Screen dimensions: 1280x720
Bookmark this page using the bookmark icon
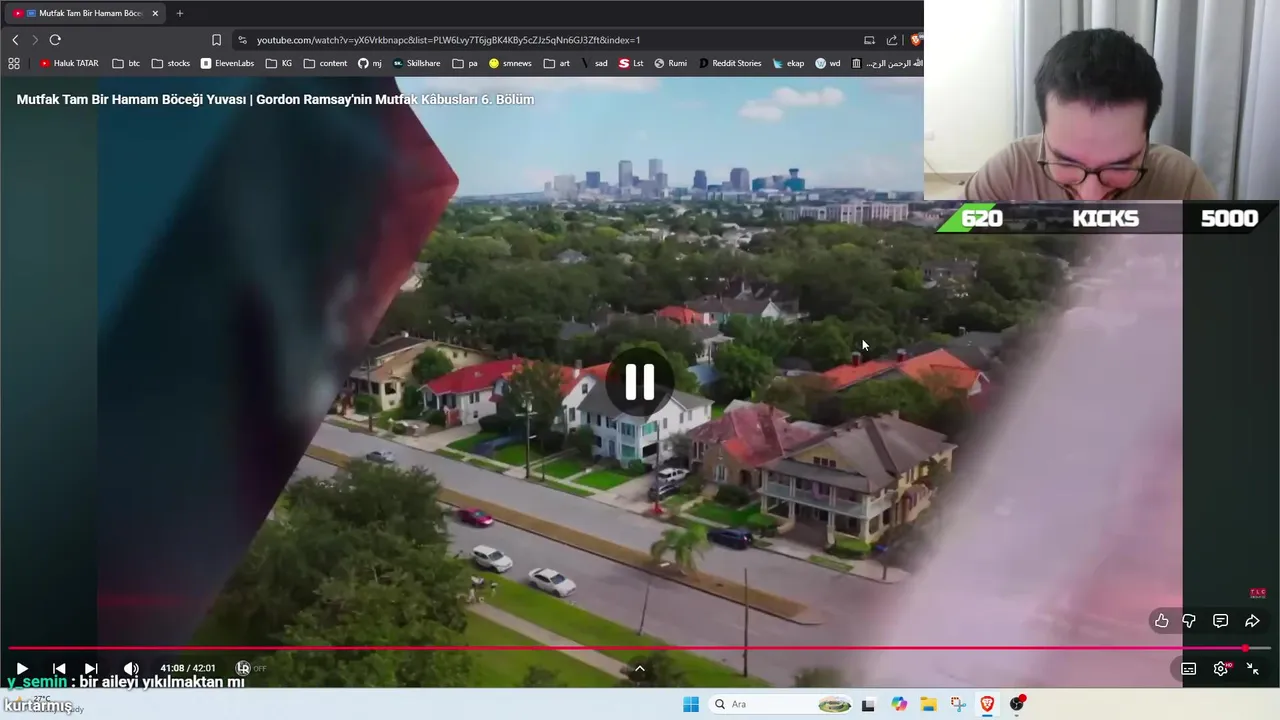tap(216, 40)
